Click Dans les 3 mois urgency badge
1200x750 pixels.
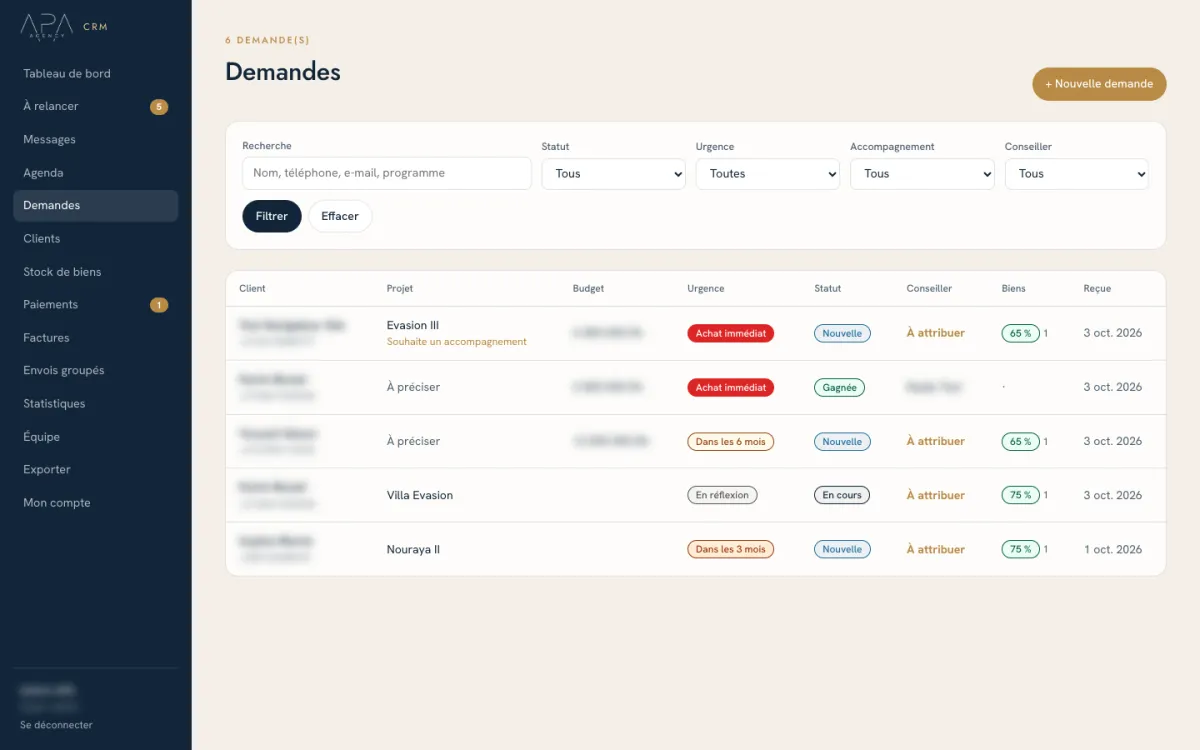(x=731, y=549)
